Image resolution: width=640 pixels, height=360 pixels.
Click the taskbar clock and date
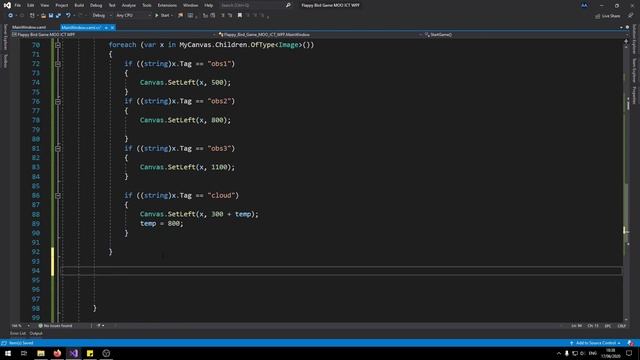(611, 353)
